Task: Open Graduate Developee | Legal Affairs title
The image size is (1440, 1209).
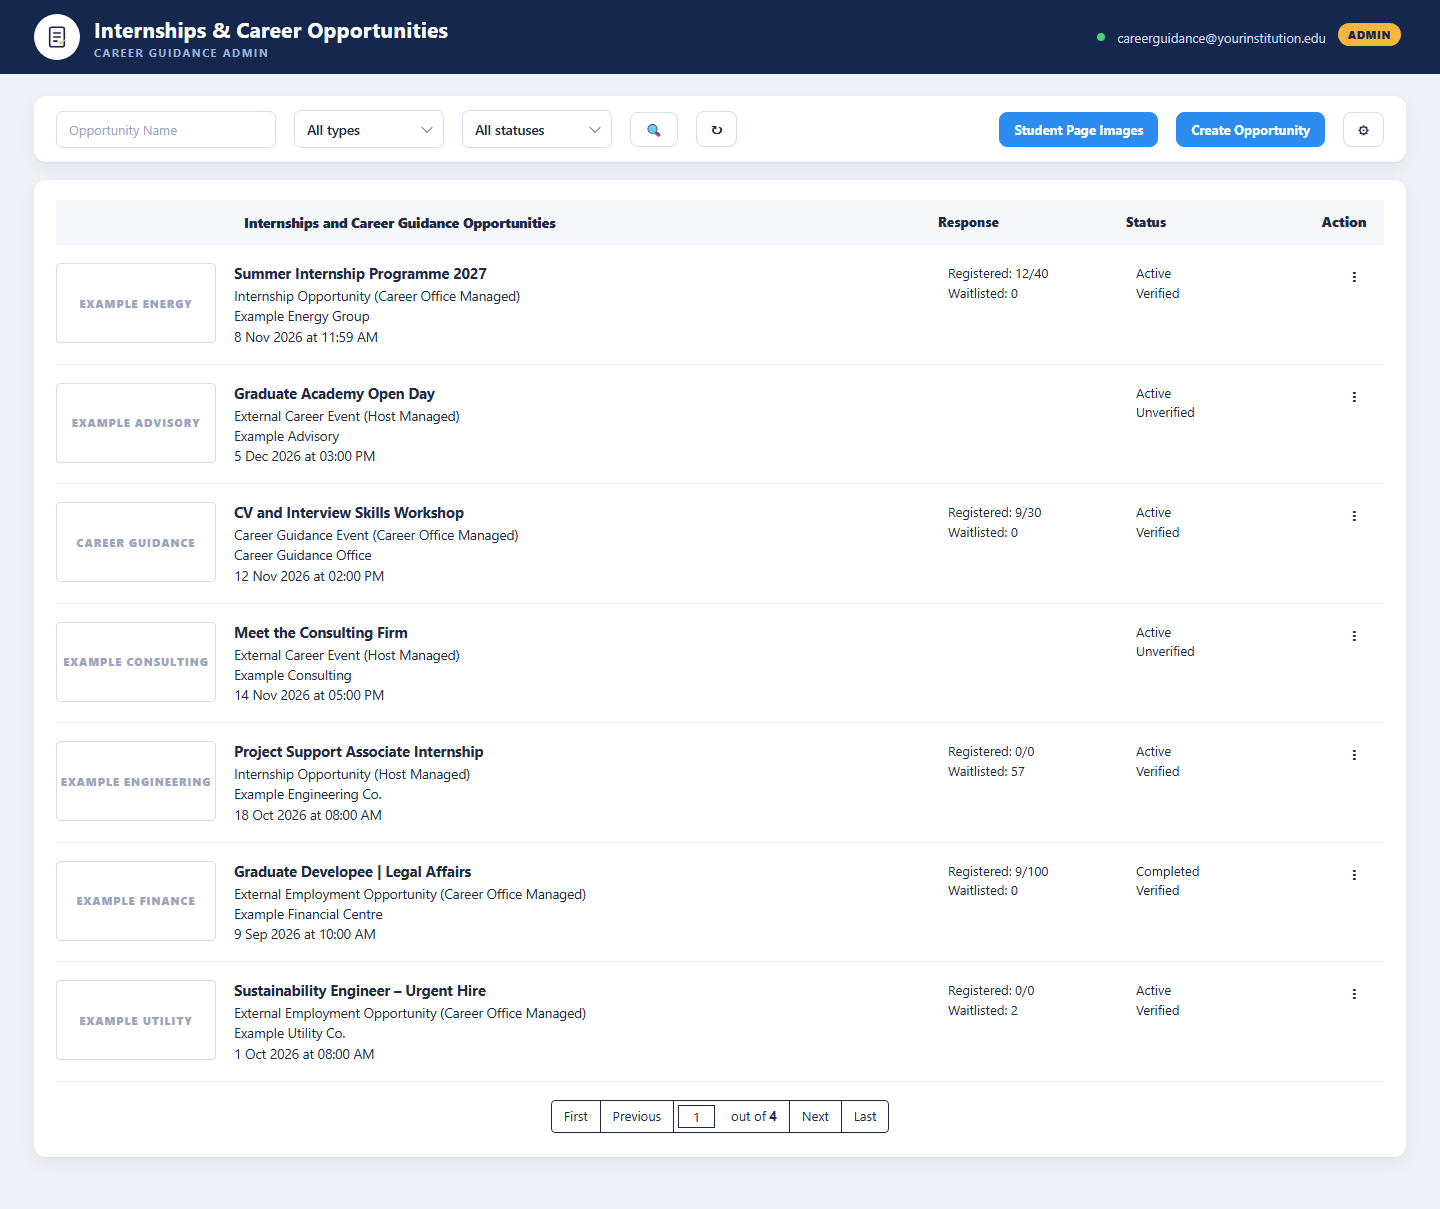Action: (353, 872)
